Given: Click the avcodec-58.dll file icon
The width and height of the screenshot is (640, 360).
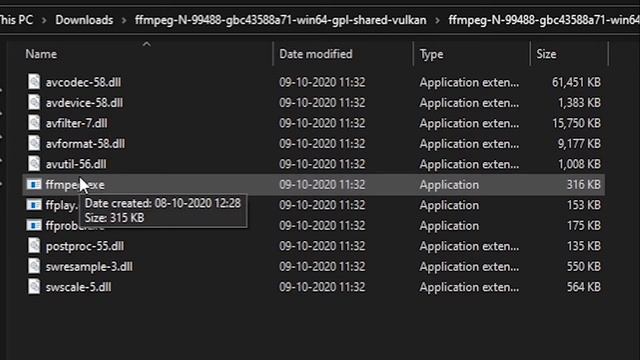Looking at the screenshot, I should click(x=34, y=82).
